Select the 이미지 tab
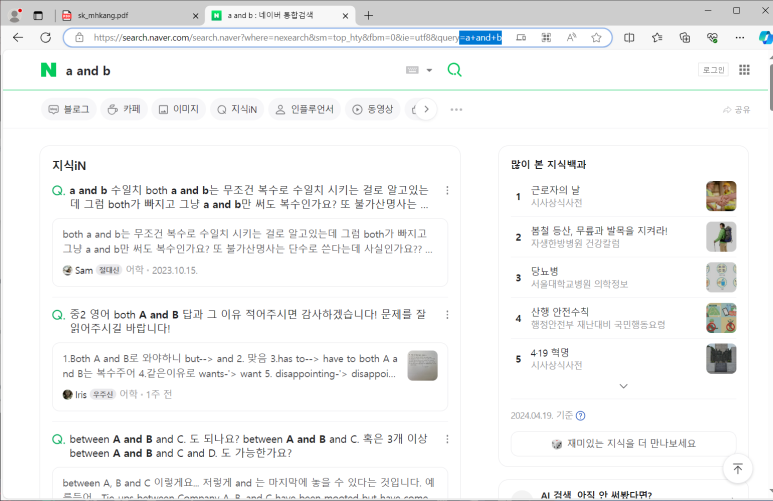 click(178, 109)
